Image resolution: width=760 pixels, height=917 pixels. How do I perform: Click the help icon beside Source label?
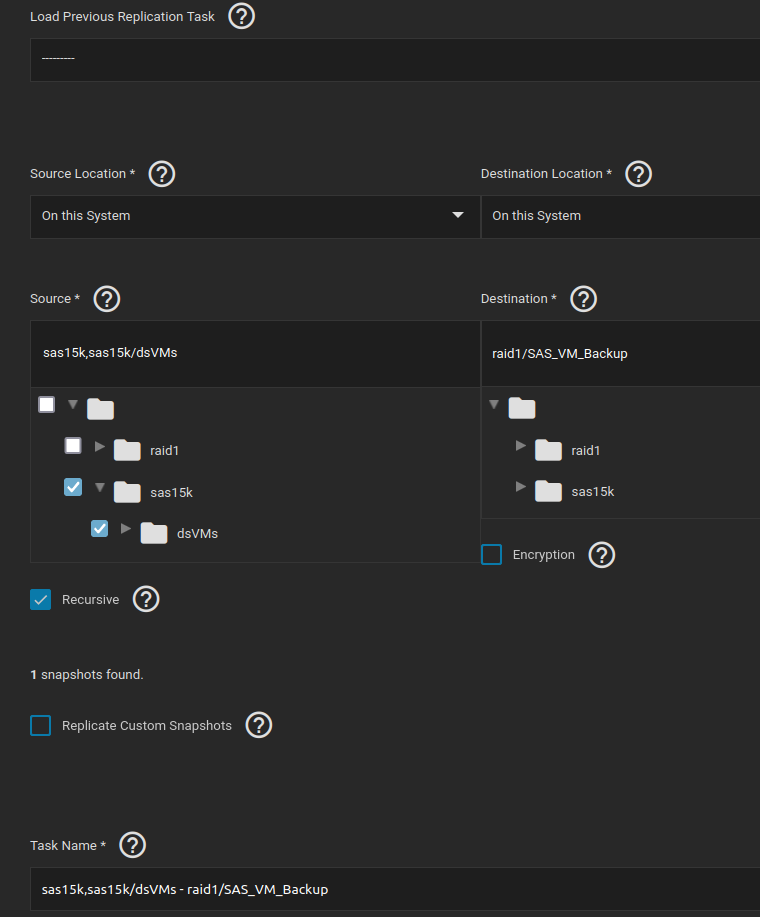click(x=106, y=299)
